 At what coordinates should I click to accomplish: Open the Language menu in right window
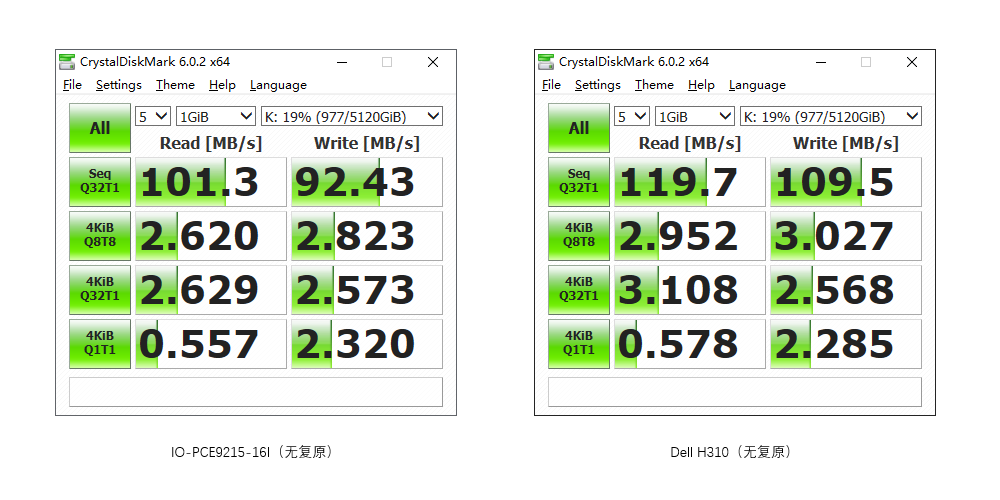(757, 85)
